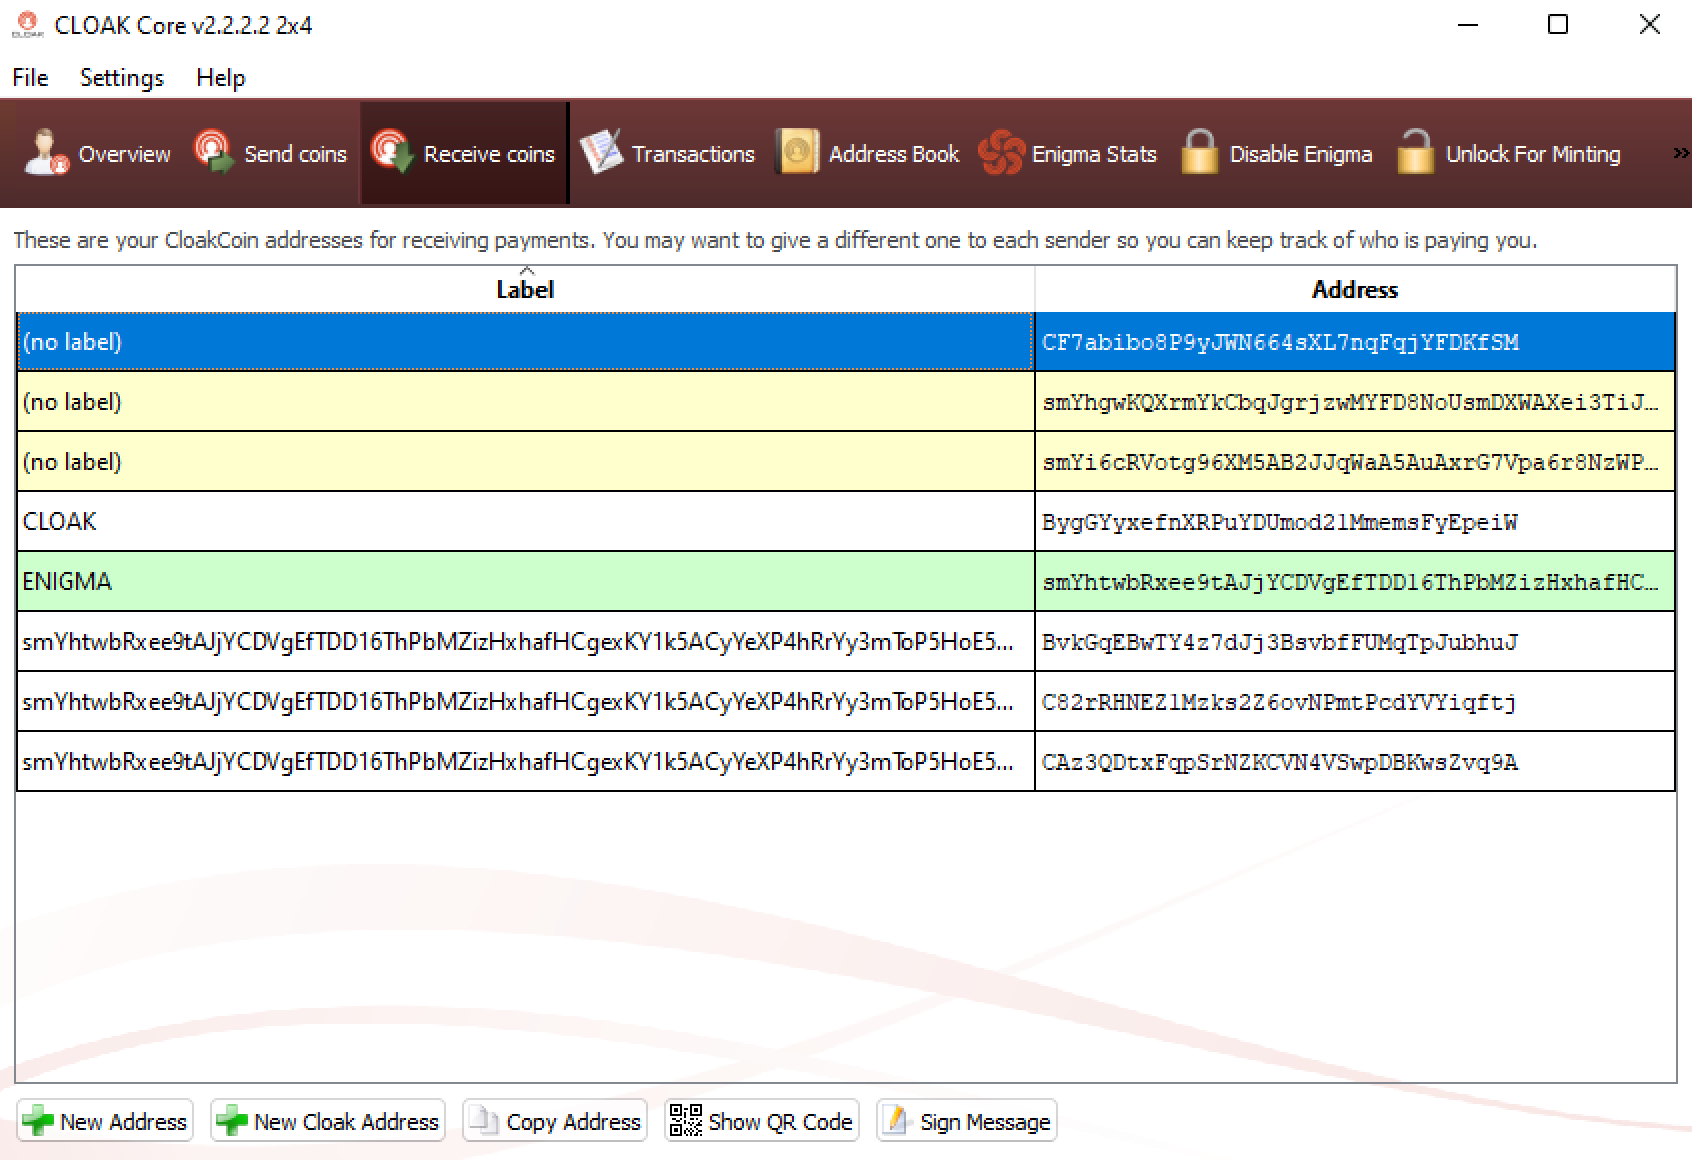Click the Sign Message pencil icon

pyautogui.click(x=896, y=1121)
